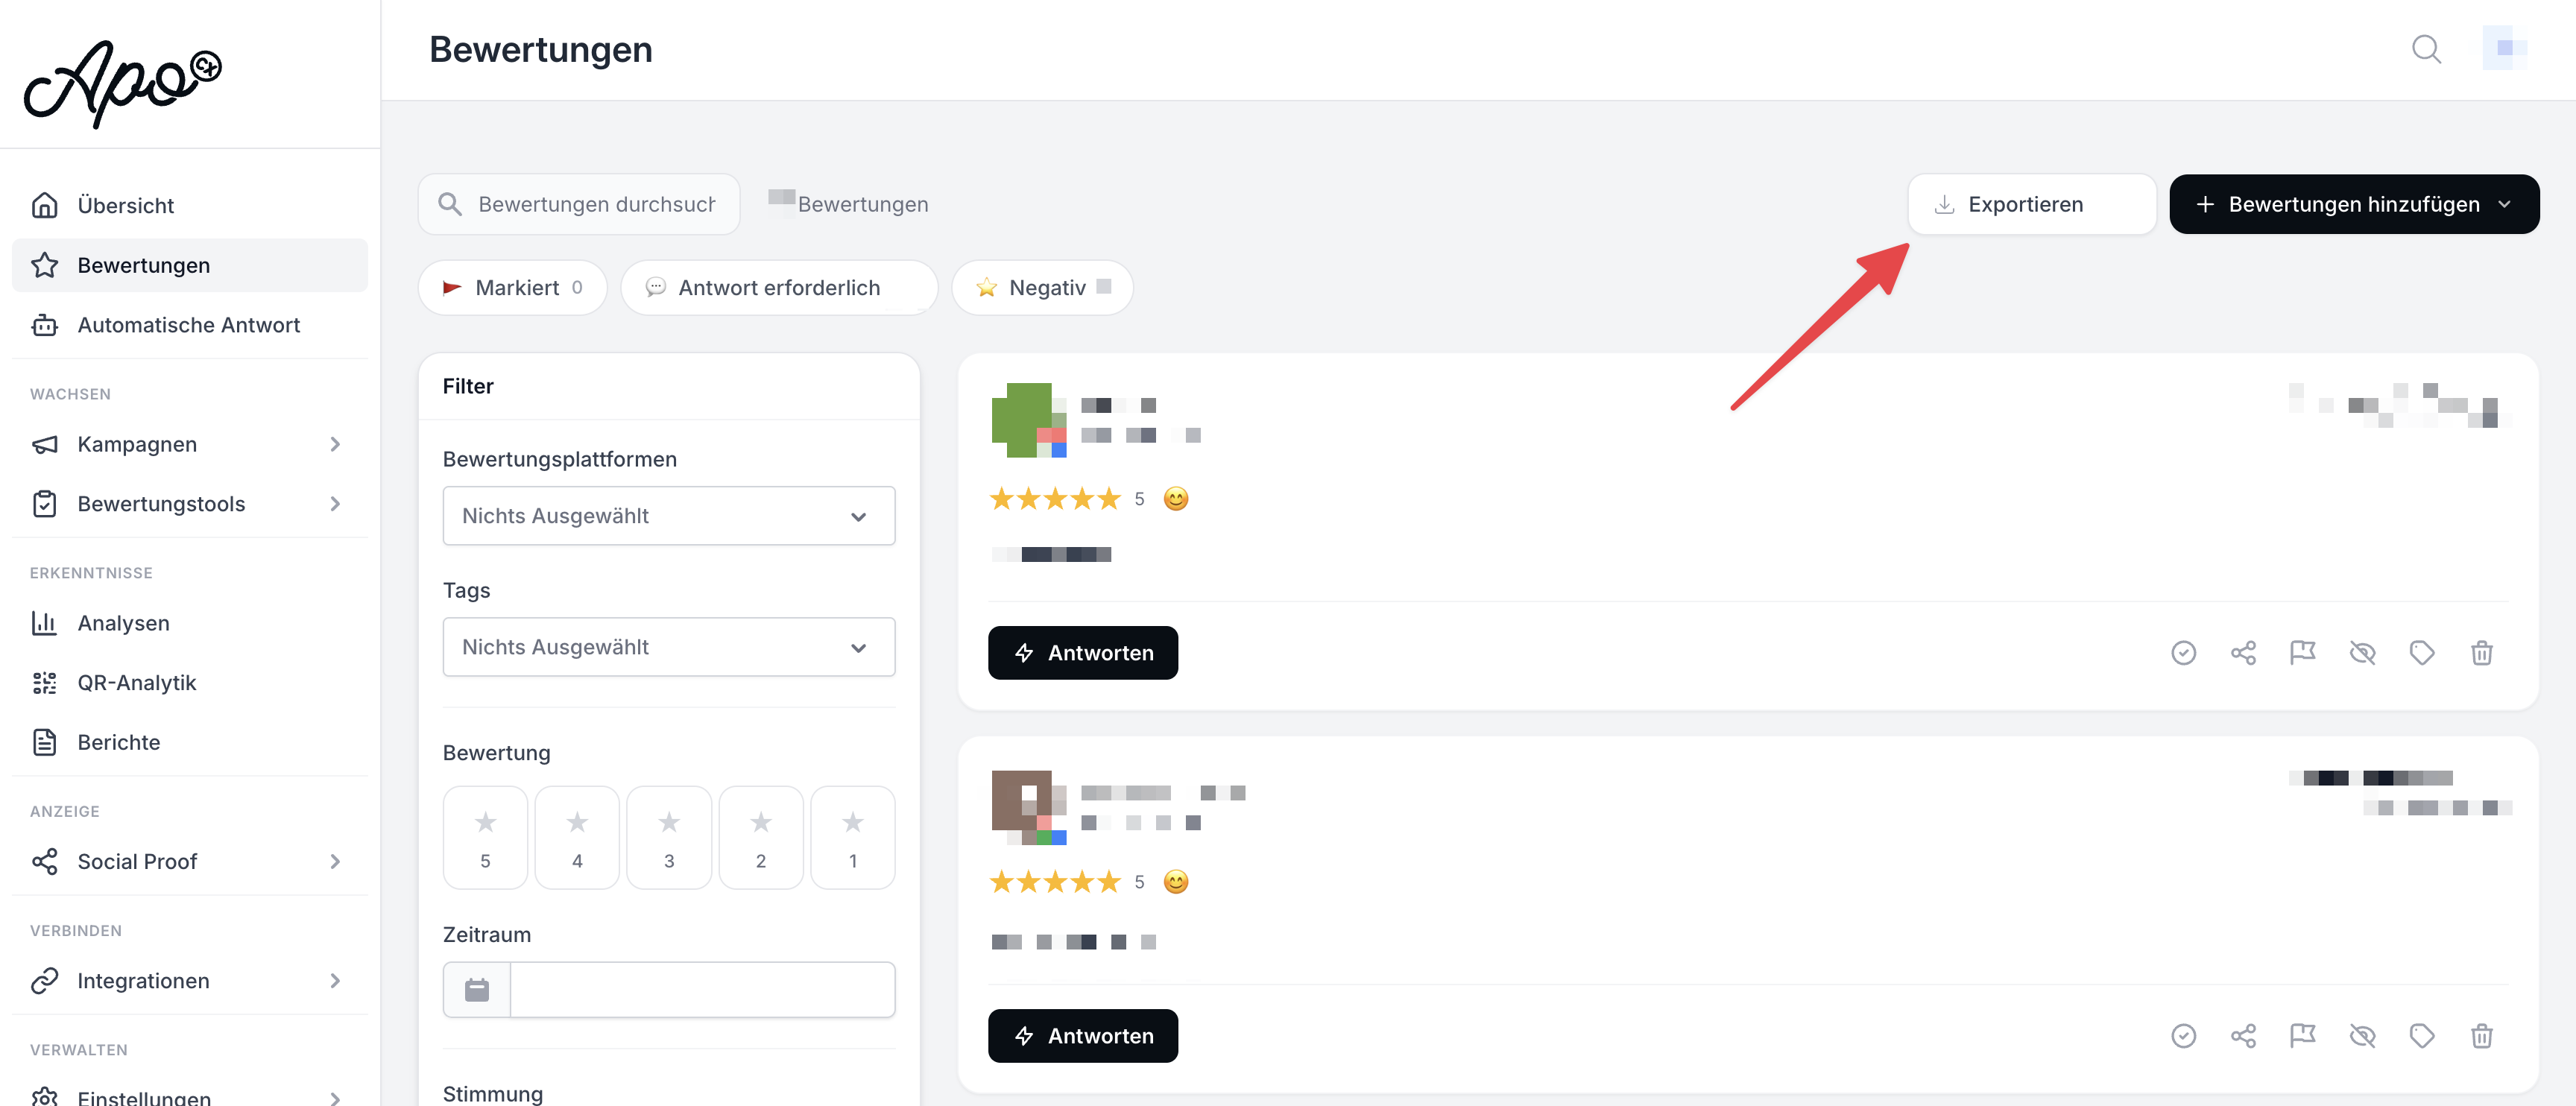Hide the first review with eye icon
The width and height of the screenshot is (2576, 1106).
(x=2362, y=653)
